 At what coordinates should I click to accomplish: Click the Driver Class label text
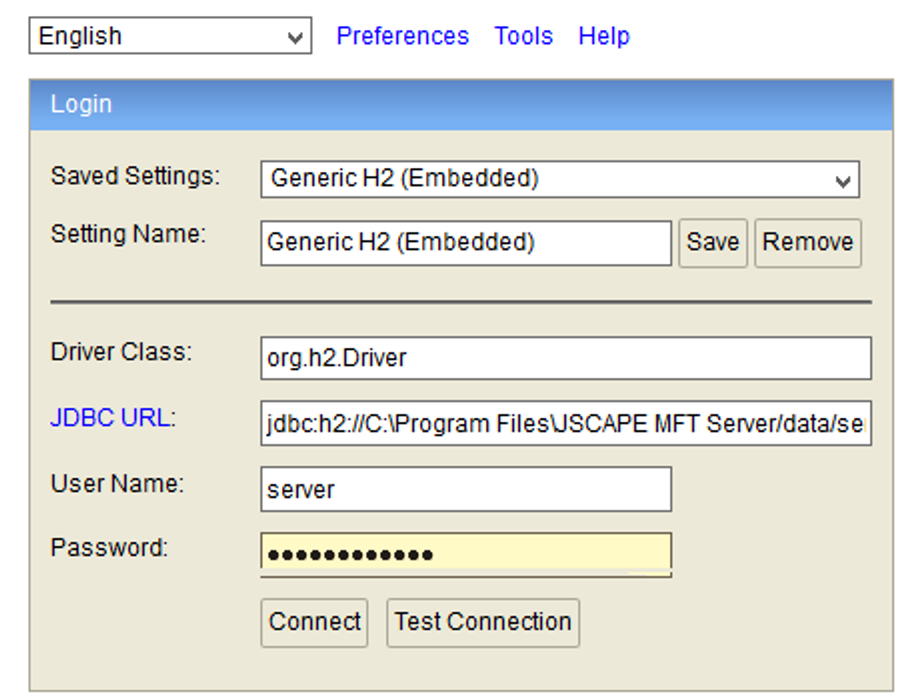coord(121,352)
